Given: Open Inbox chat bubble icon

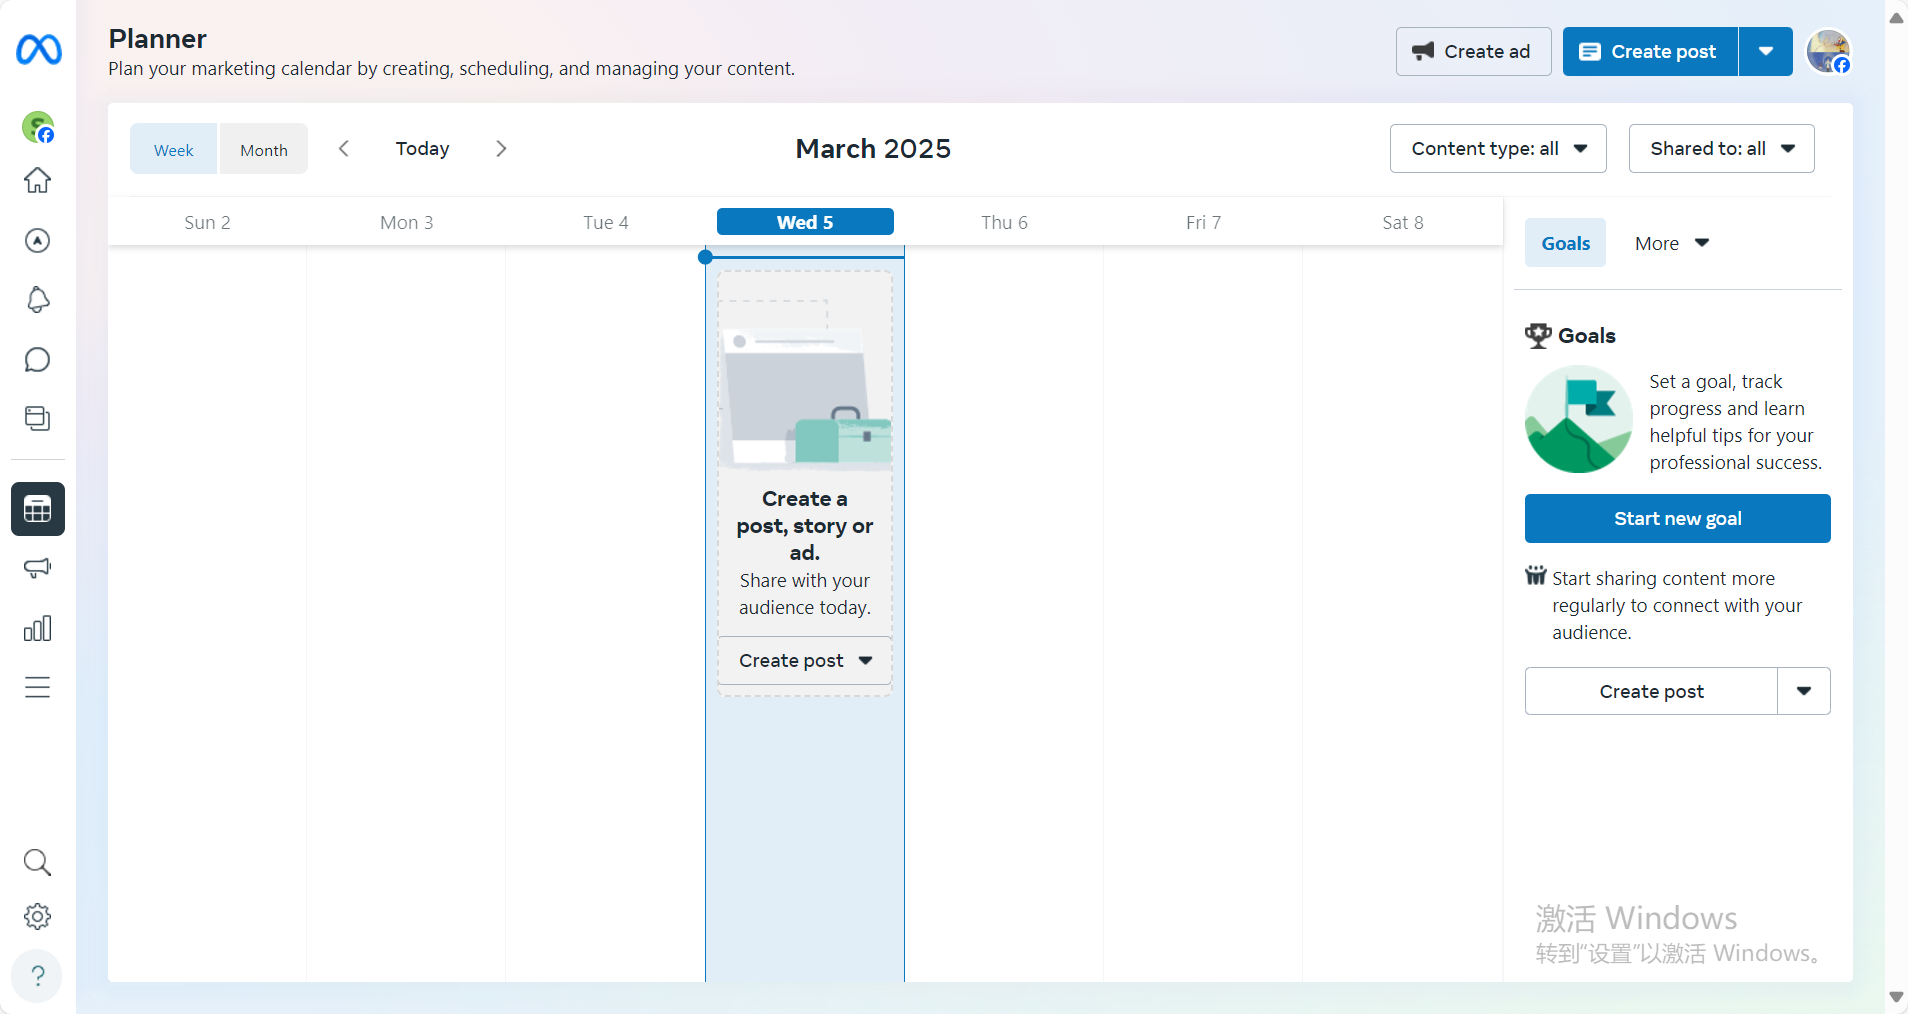Looking at the screenshot, I should pos(37,360).
